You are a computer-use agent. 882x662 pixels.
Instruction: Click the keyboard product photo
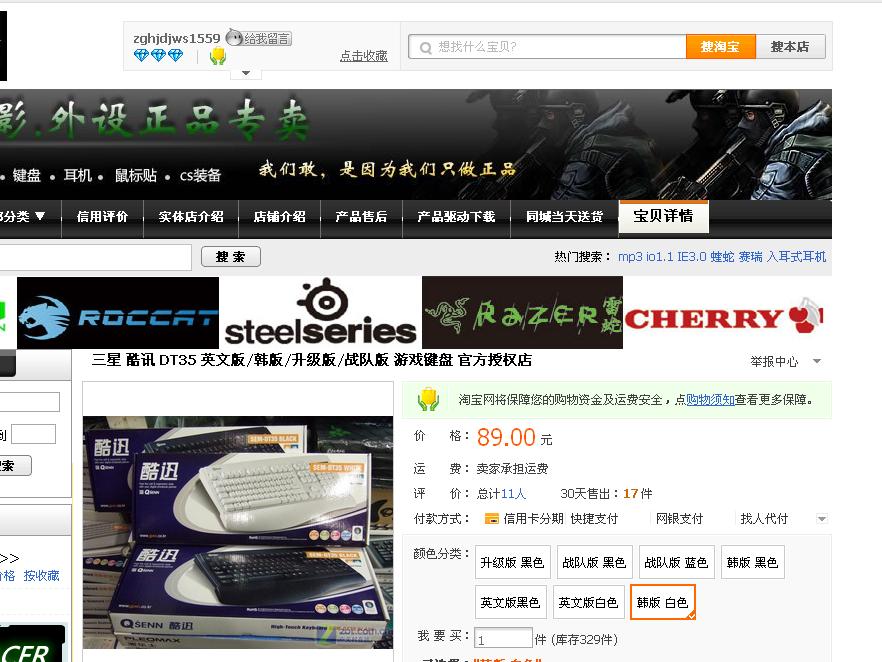pos(238,532)
